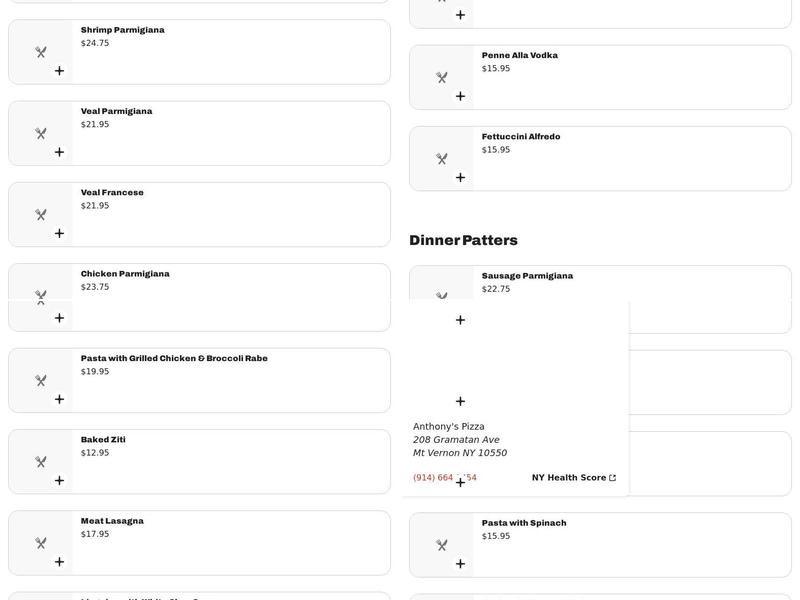The image size is (800, 600).
Task: Add Meat Lasagna using plus icon
Action: pyautogui.click(x=59, y=562)
